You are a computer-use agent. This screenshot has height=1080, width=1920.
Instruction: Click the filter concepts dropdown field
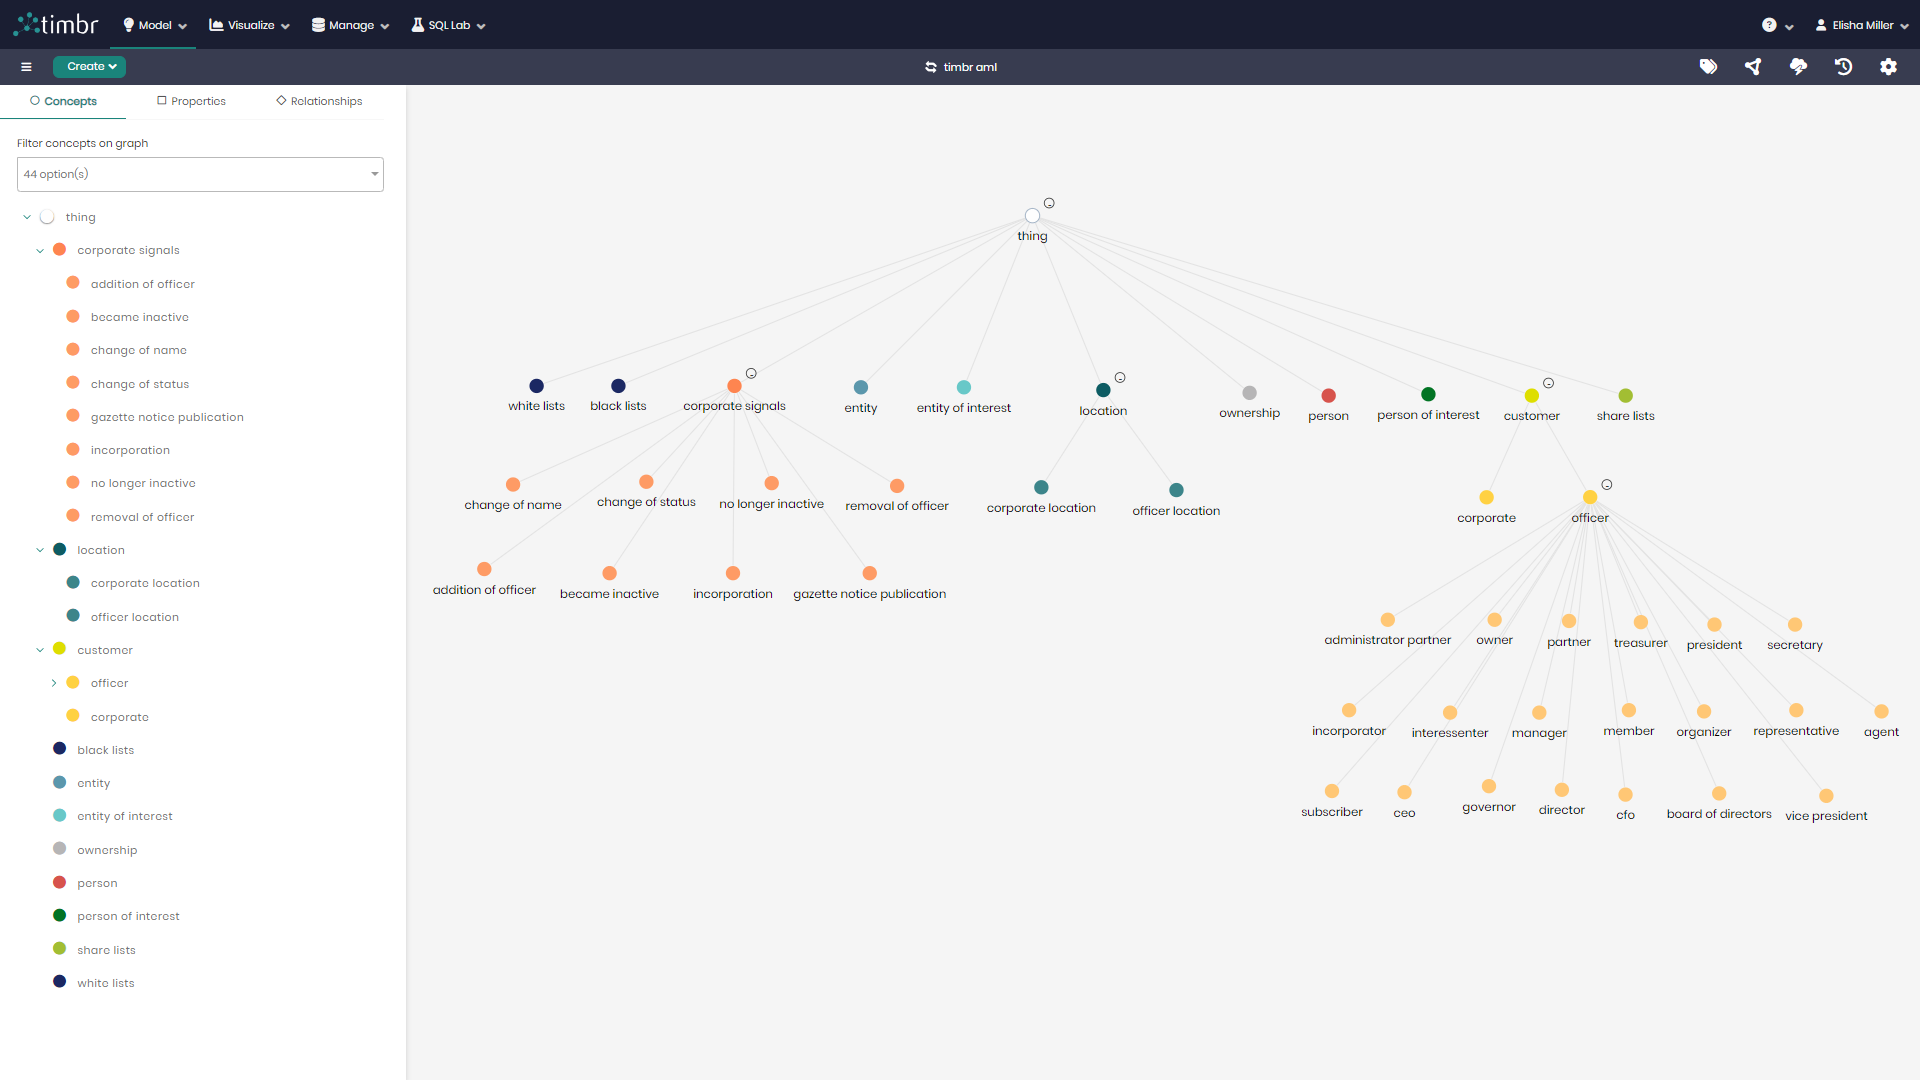[x=200, y=173]
